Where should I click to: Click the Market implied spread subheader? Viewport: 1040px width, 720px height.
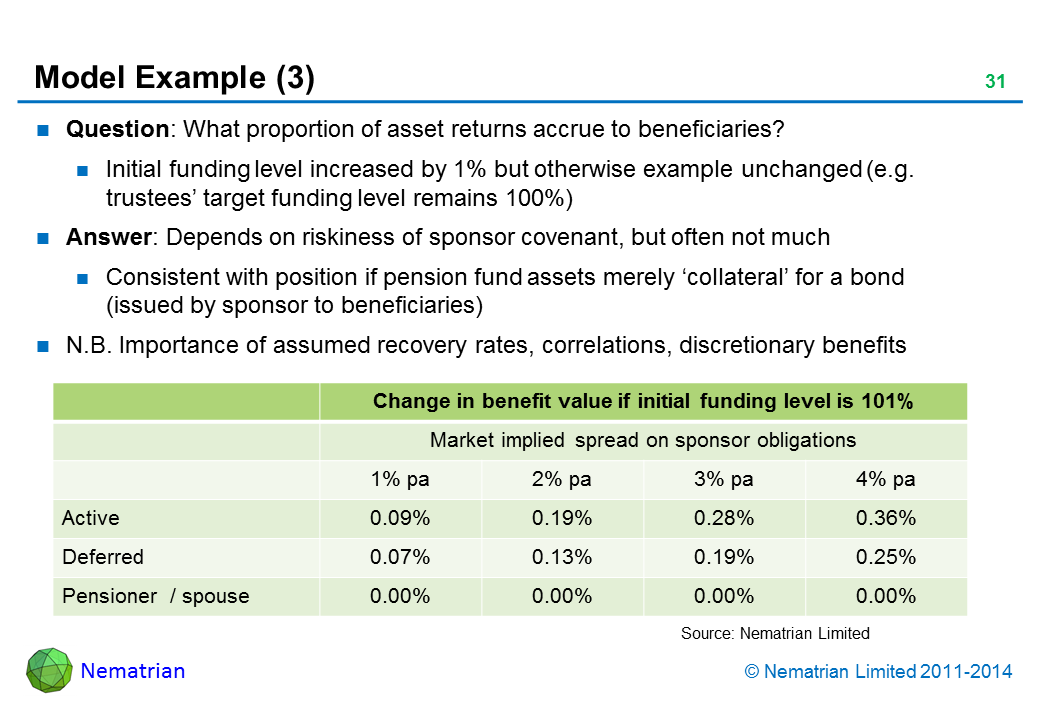pyautogui.click(x=642, y=440)
